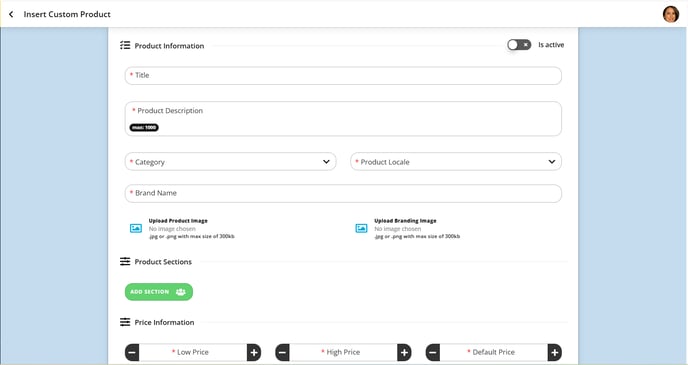Decrease Default Price with minus button

tap(433, 352)
